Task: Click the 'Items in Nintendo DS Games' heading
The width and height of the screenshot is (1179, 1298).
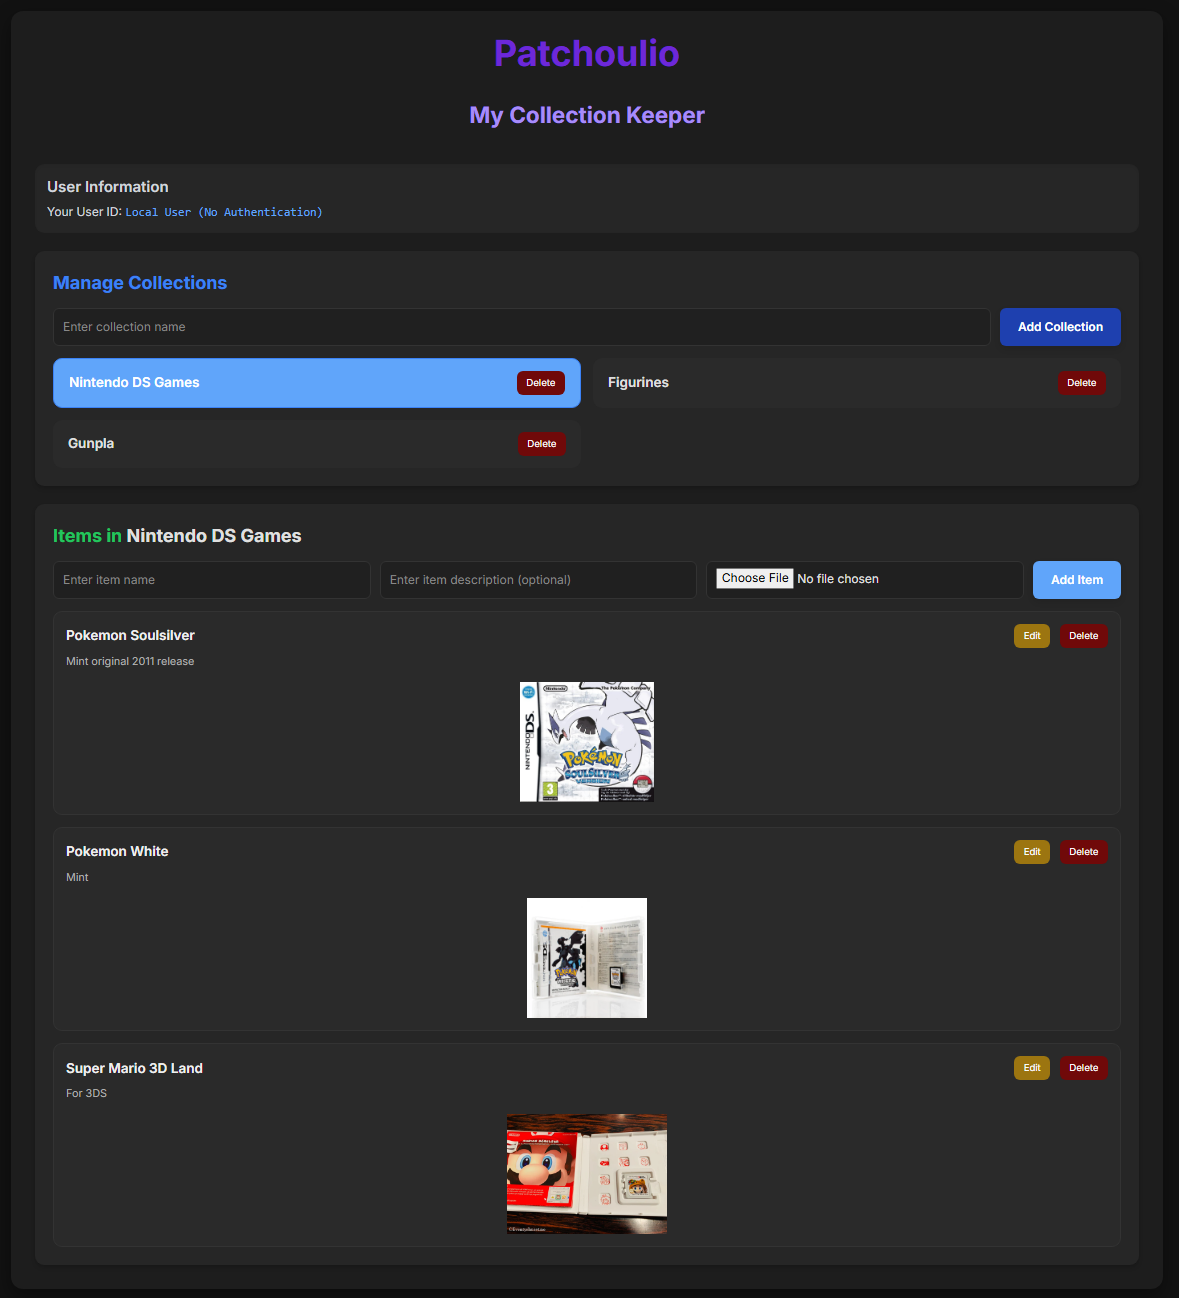Action: (x=177, y=536)
